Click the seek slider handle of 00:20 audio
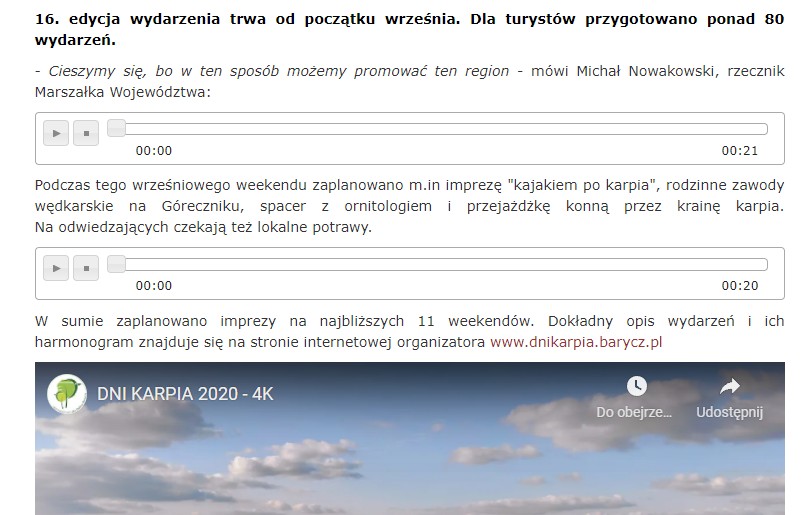Viewport: 804px width, 515px height. [116, 264]
